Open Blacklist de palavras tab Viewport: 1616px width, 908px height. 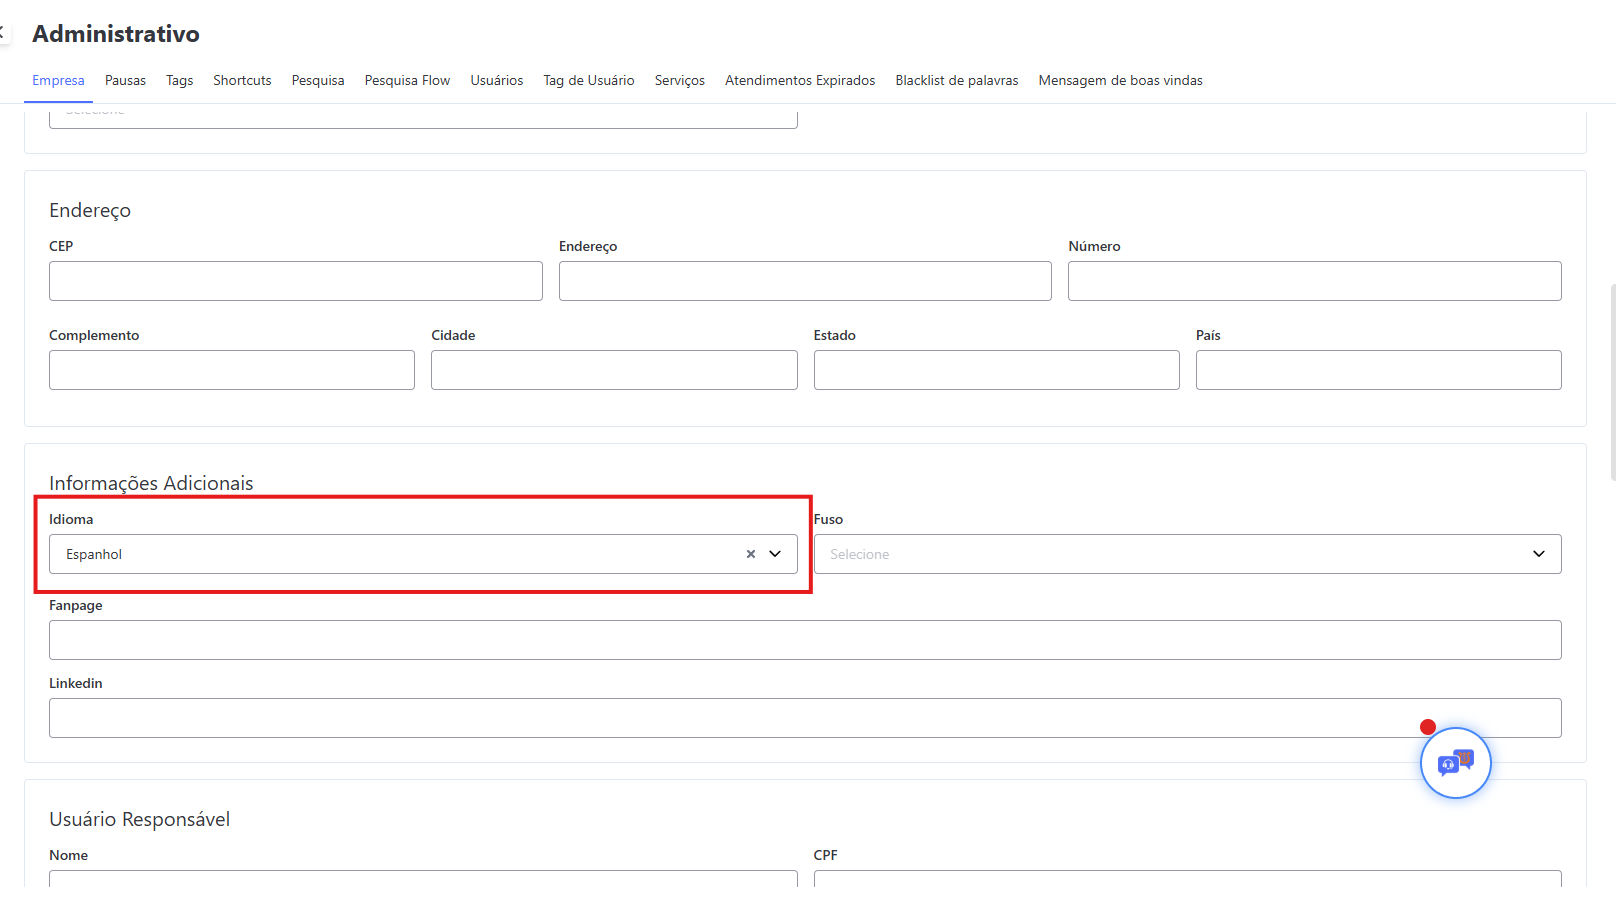(x=956, y=81)
